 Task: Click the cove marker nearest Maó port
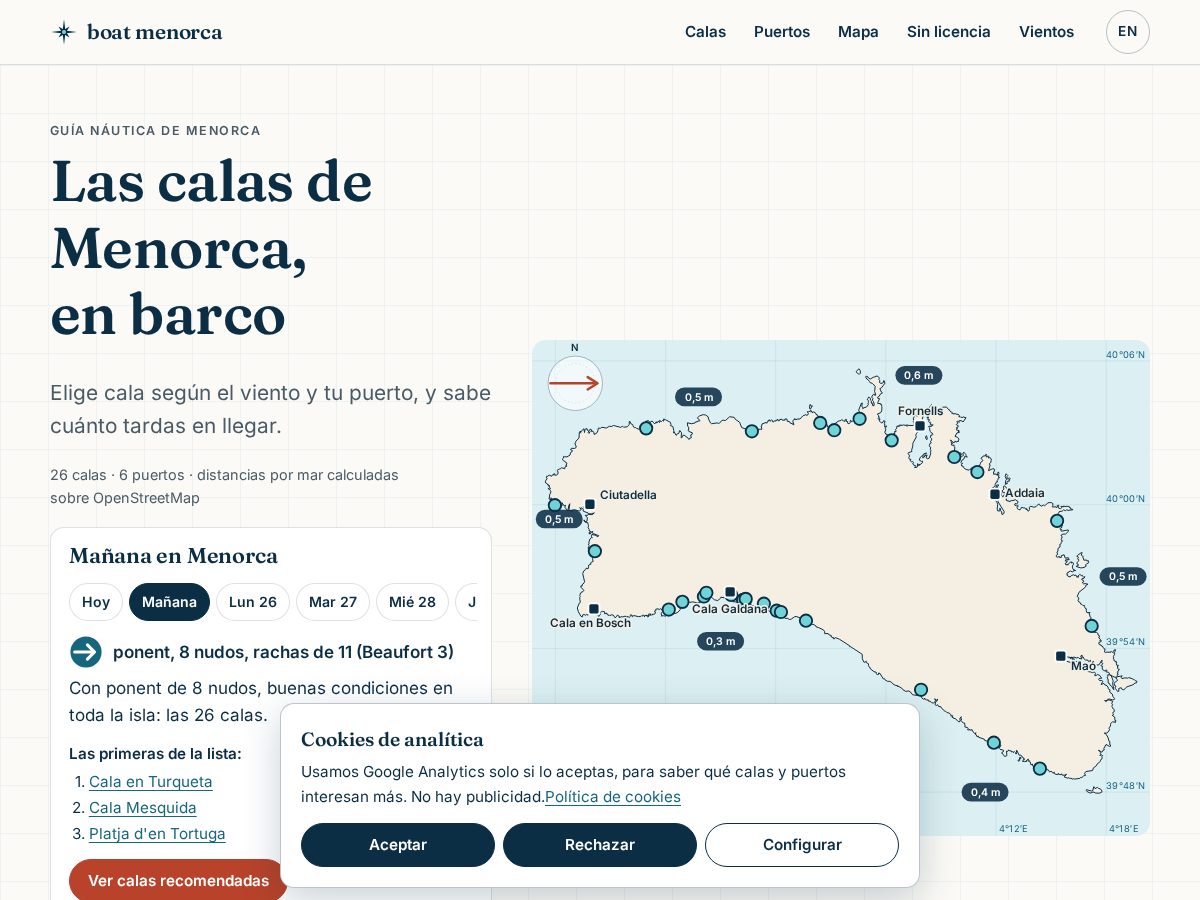click(x=1092, y=626)
